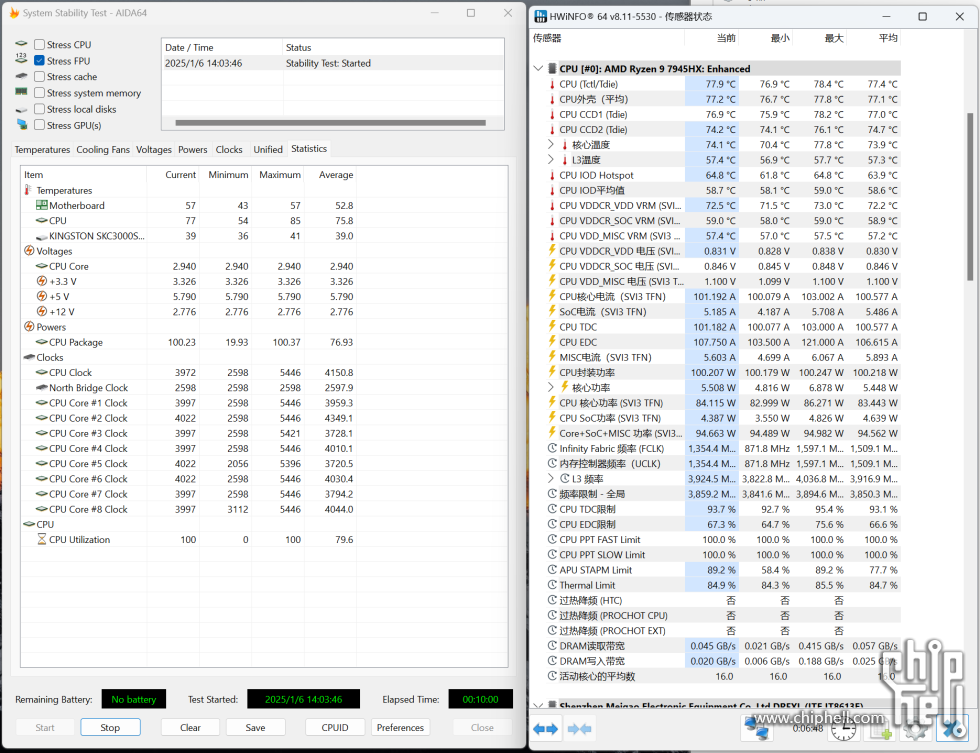Click the collapse columns inward-arrows icon in HWiNFO
The image size is (980, 753).
(579, 729)
